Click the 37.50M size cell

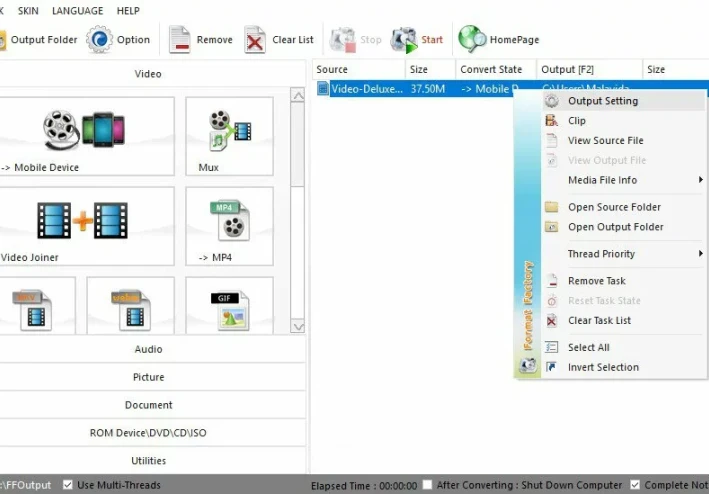click(427, 89)
